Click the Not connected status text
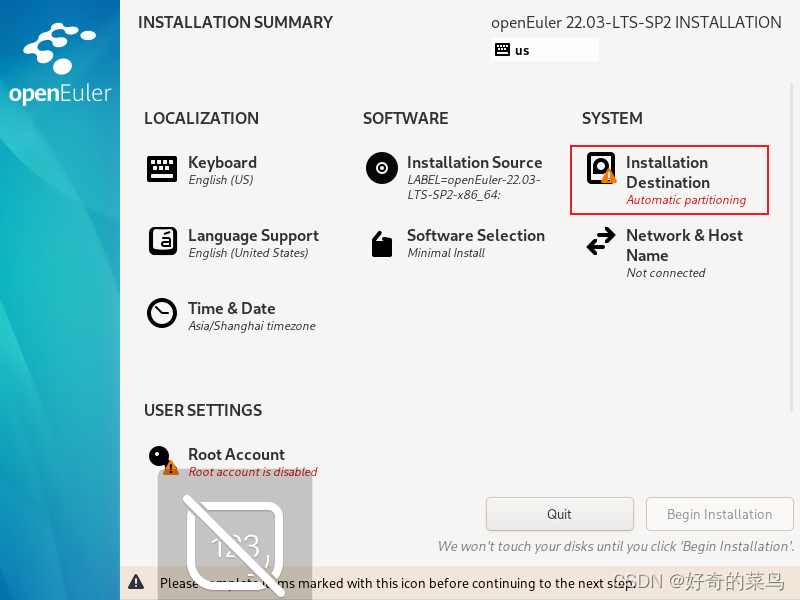Viewport: 800px width, 600px height. [666, 273]
